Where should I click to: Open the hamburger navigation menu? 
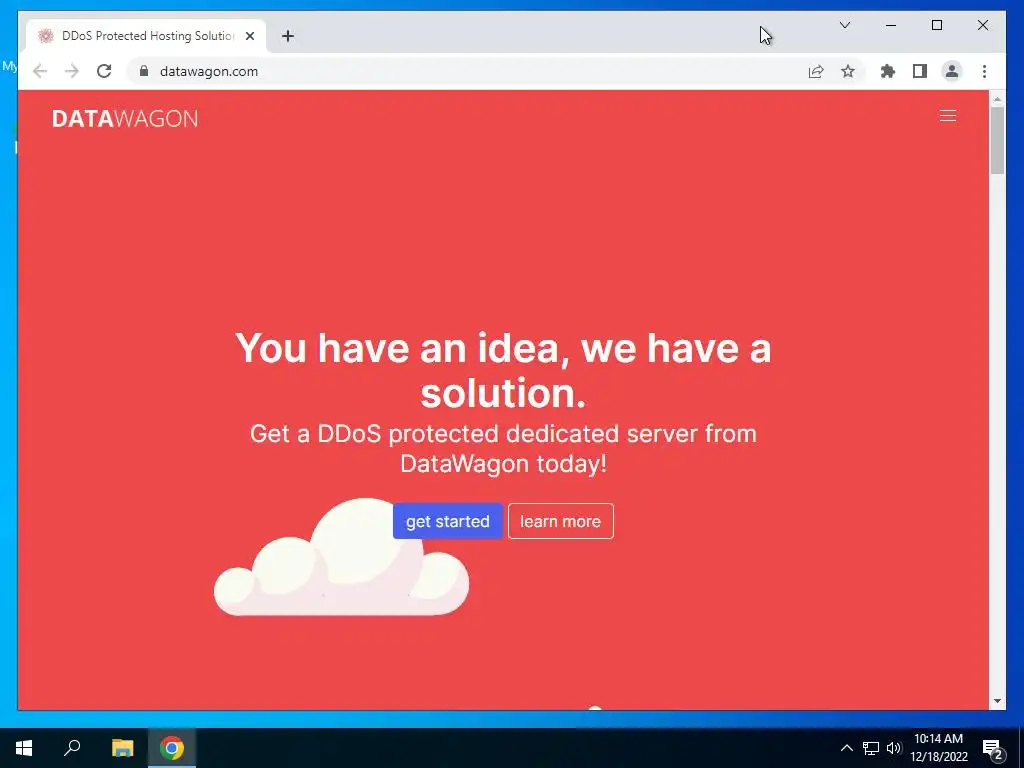(948, 116)
